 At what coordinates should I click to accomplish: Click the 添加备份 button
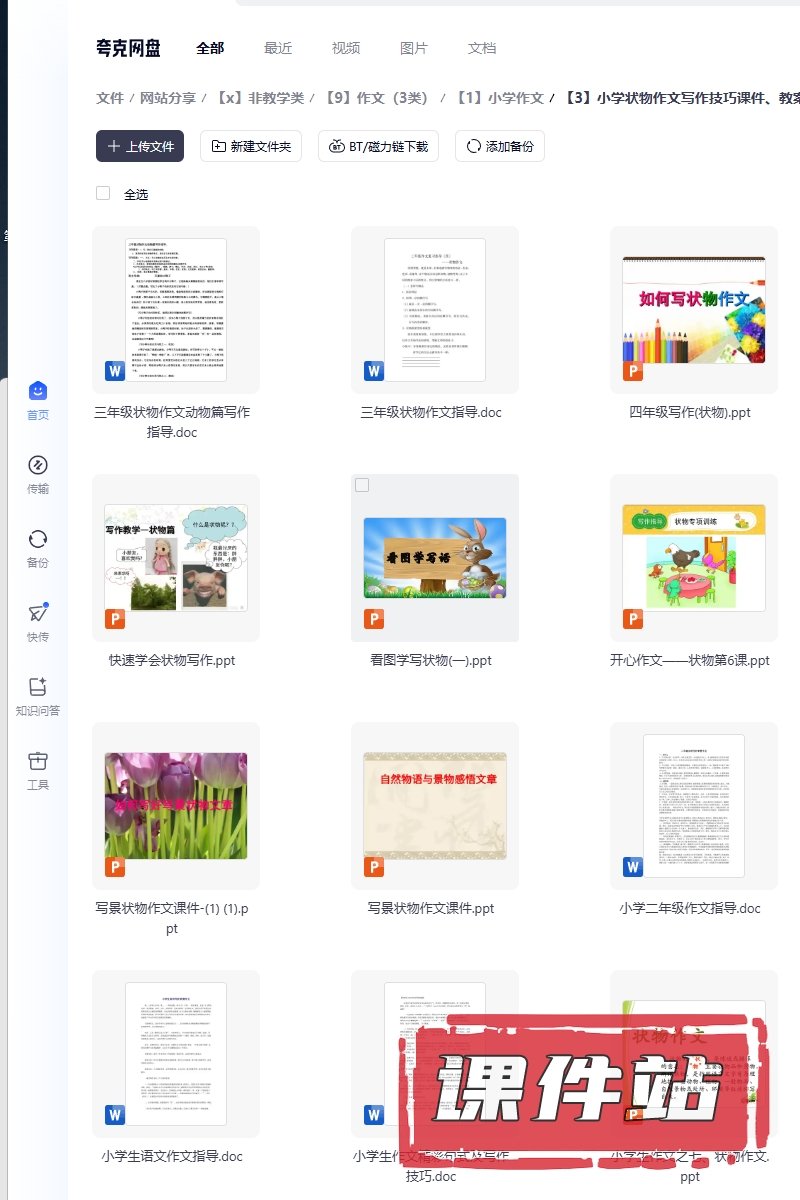[x=499, y=146]
